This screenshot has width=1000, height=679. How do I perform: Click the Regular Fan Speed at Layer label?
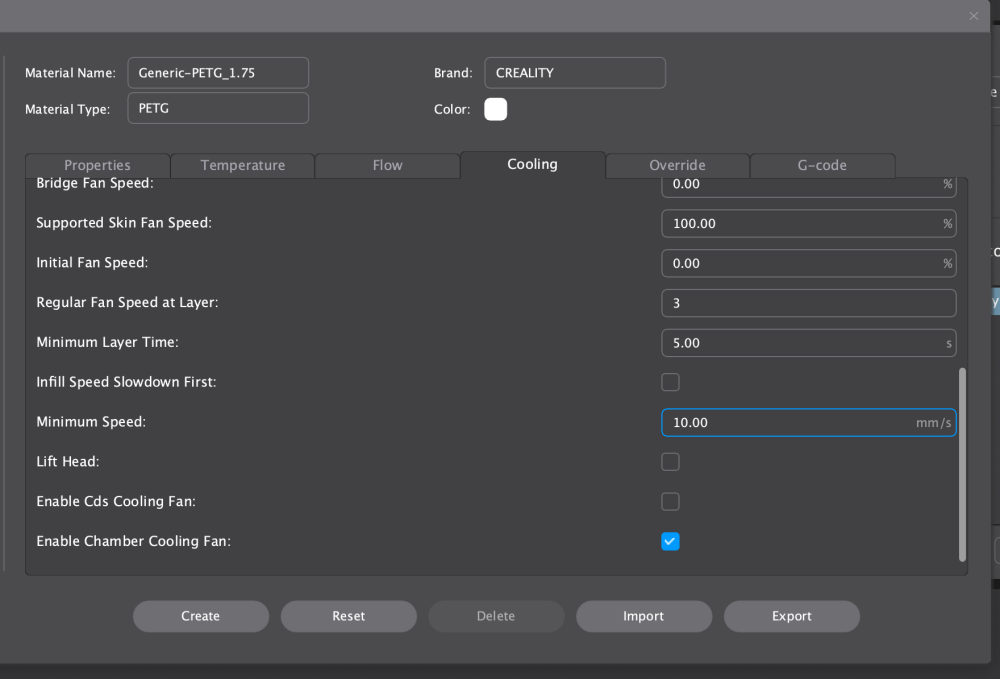[127, 302]
